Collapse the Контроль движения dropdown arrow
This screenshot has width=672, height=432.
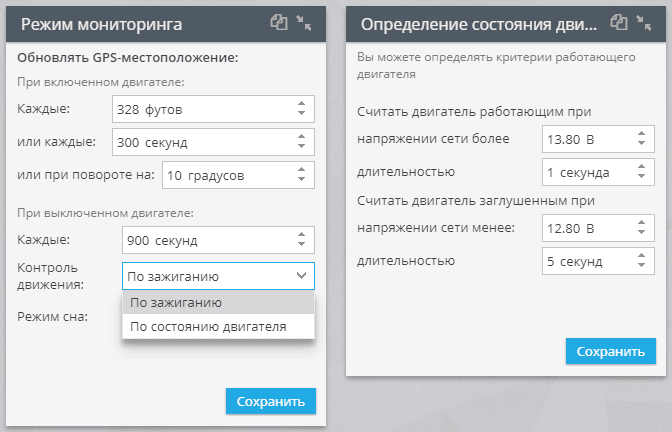coord(302,276)
